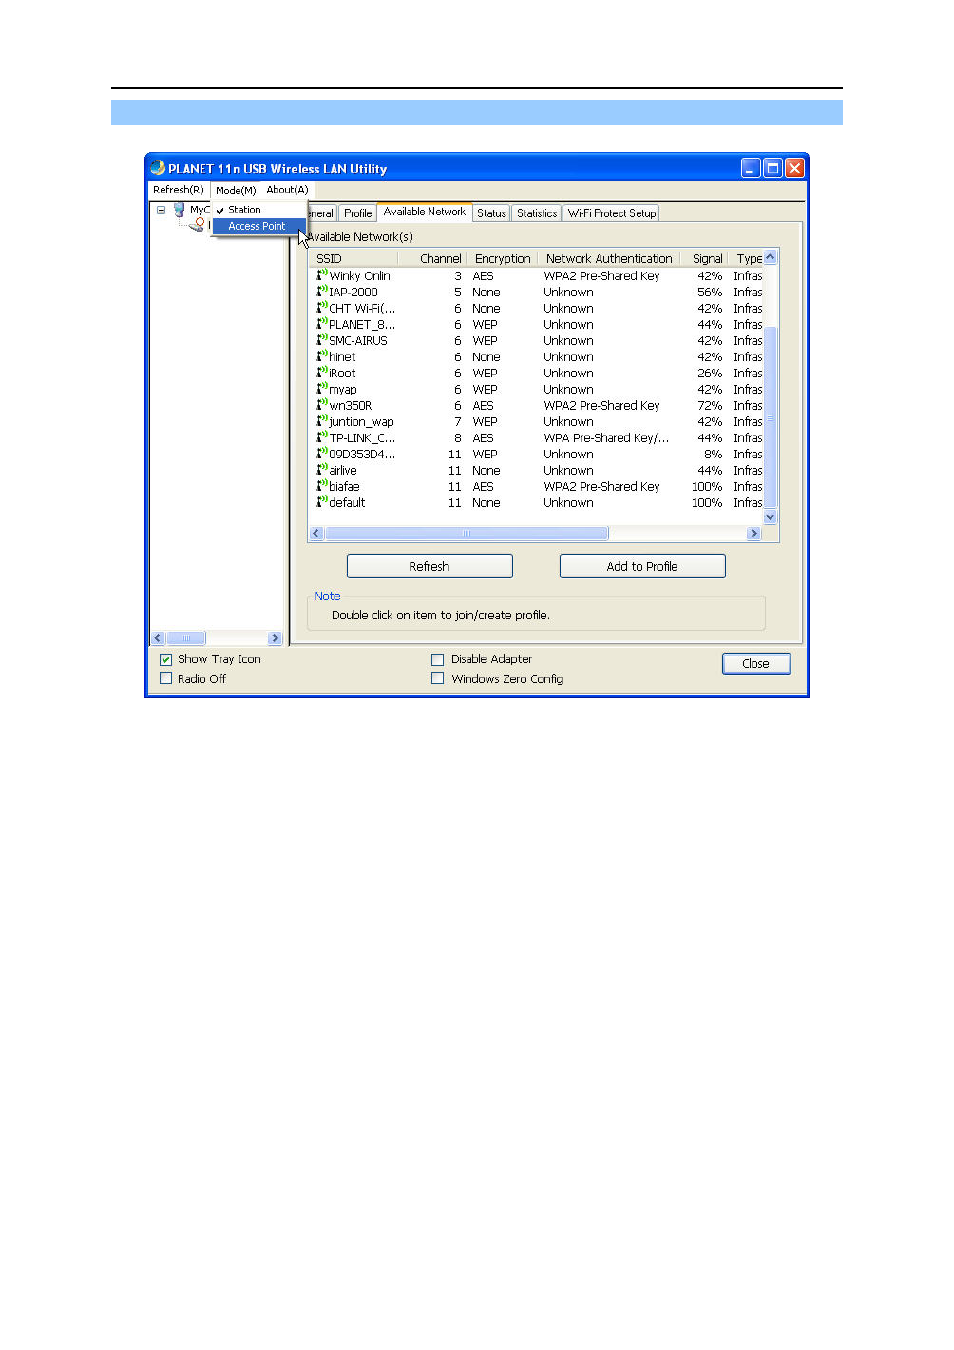Screen dimensions: 954x1350
Task: Enable the Radio Off checkbox
Action: (x=166, y=678)
